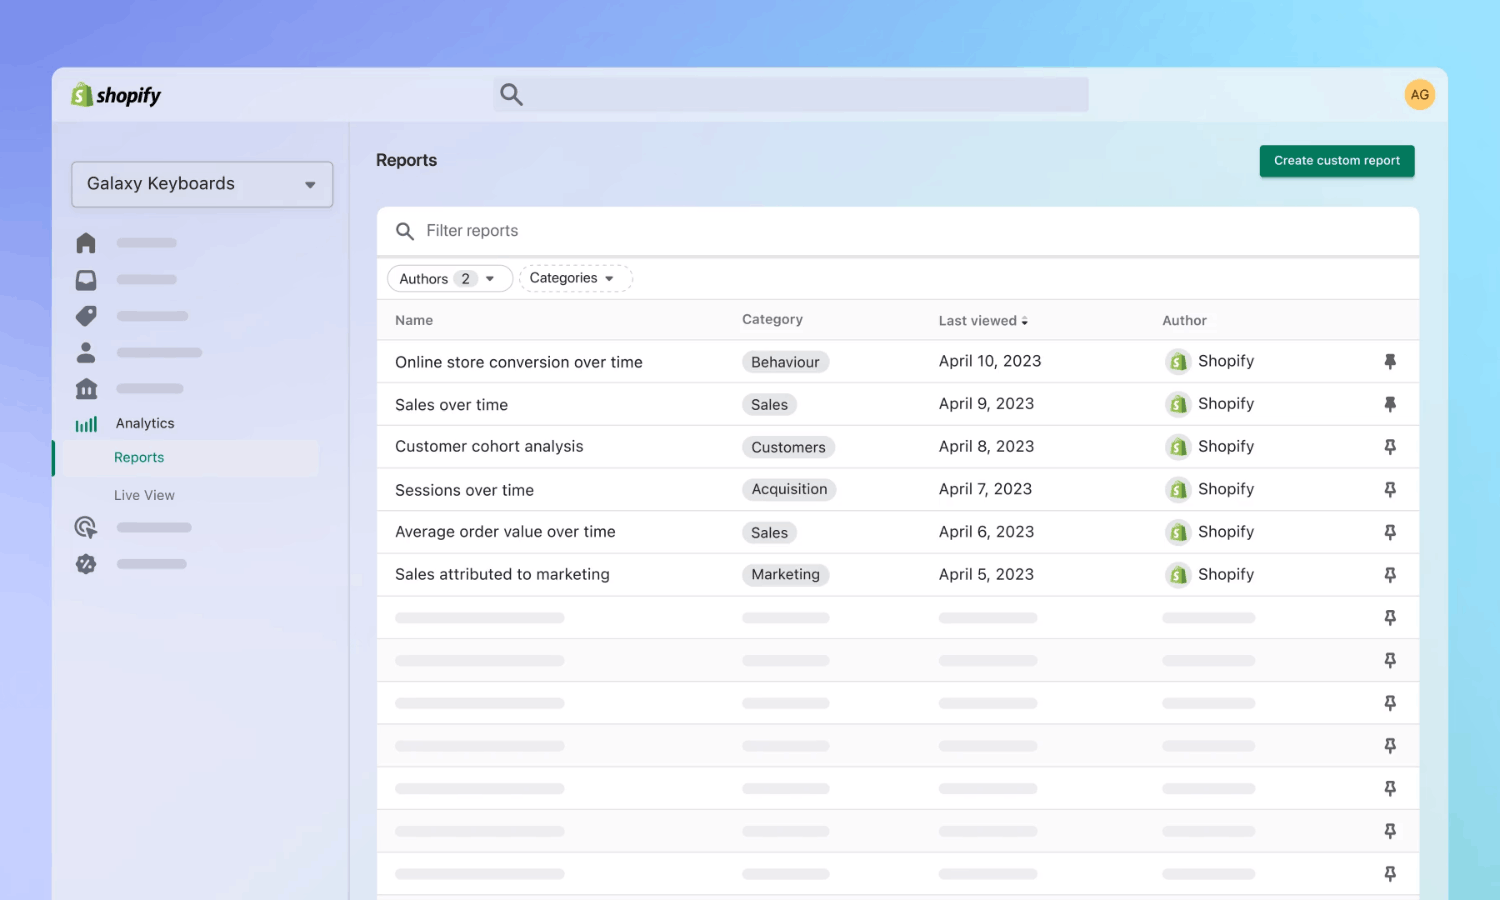Open the Marketing target icon in the sidebar

86,527
